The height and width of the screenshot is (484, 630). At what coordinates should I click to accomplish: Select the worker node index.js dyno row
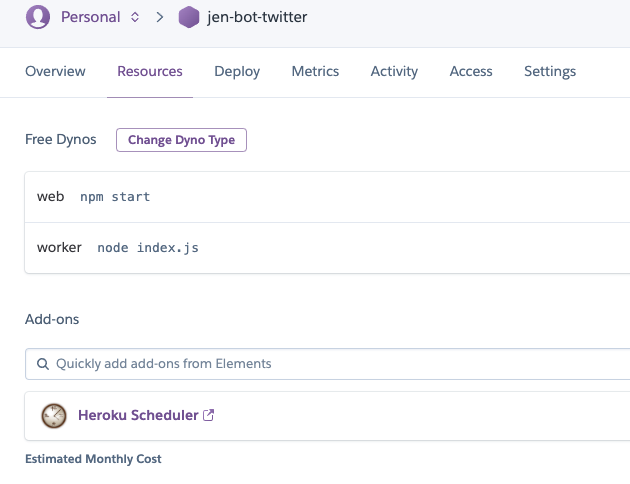[x=327, y=248]
